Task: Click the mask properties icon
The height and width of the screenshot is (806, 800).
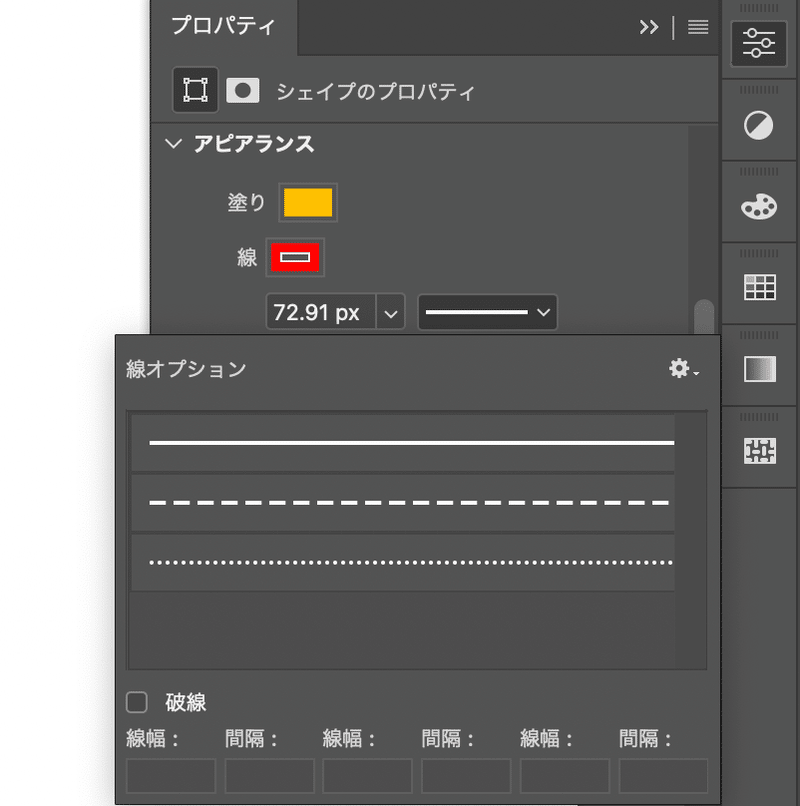Action: (243, 90)
